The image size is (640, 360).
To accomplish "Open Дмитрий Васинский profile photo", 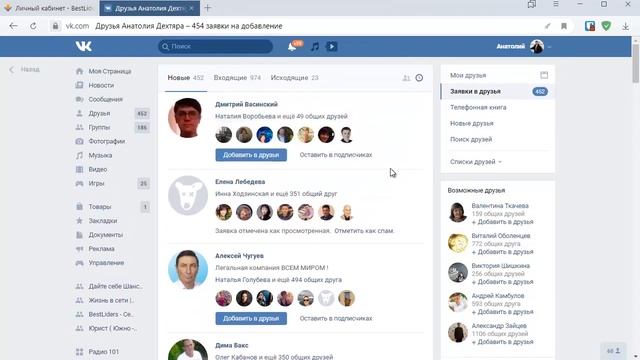I will [188, 118].
